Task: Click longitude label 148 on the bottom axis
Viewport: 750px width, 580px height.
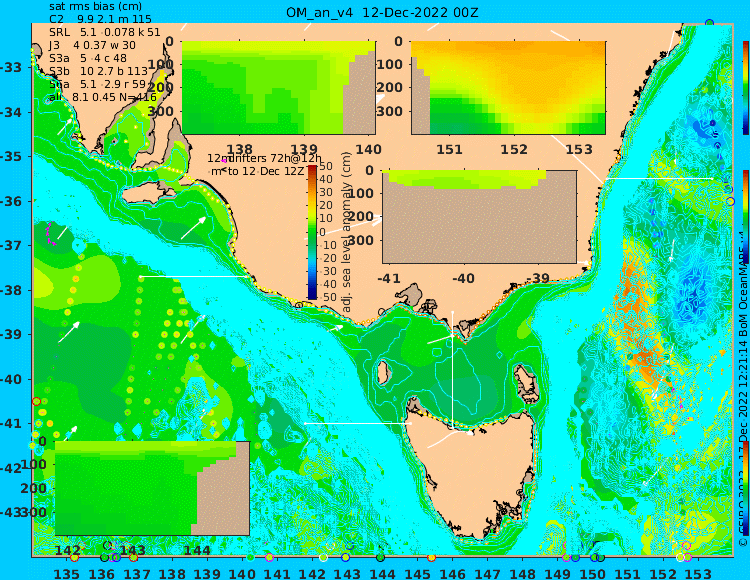Action: (522, 573)
